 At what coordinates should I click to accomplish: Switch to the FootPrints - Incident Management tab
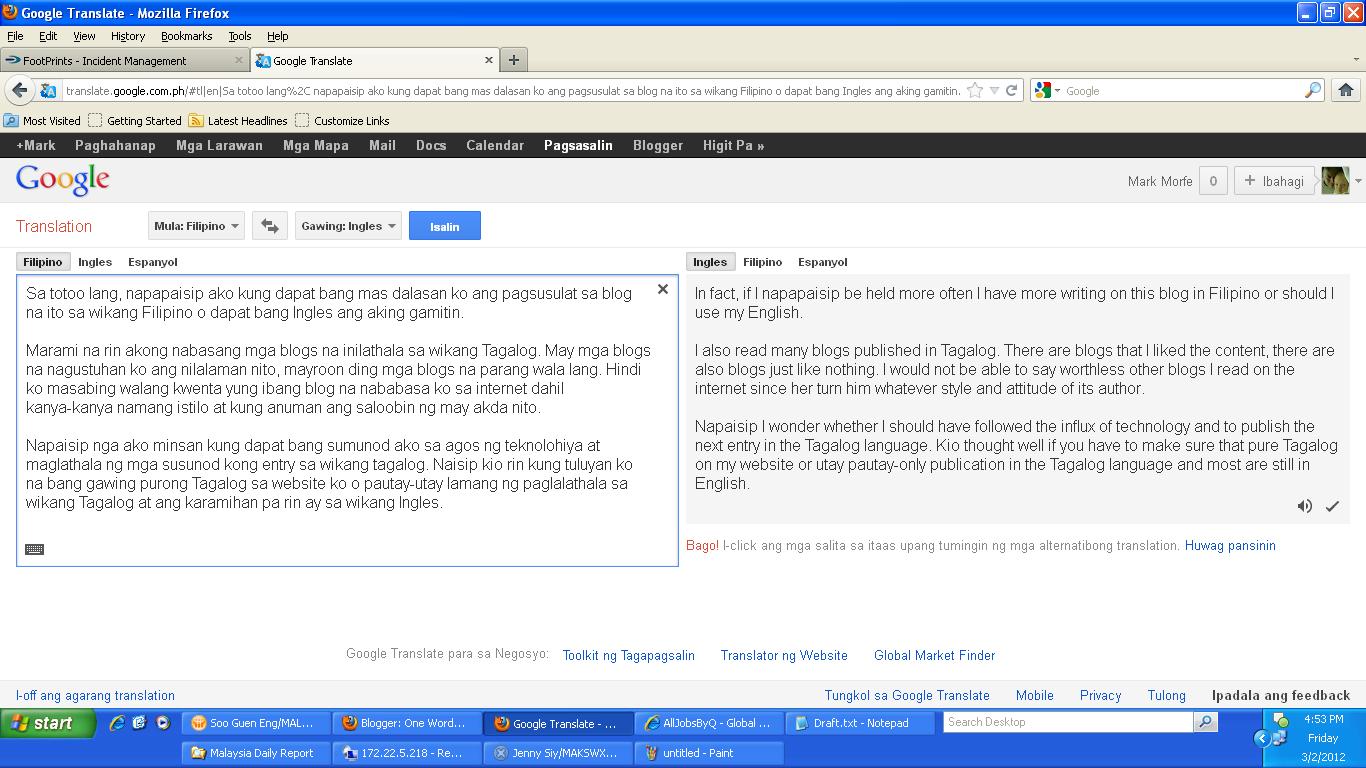pos(120,59)
